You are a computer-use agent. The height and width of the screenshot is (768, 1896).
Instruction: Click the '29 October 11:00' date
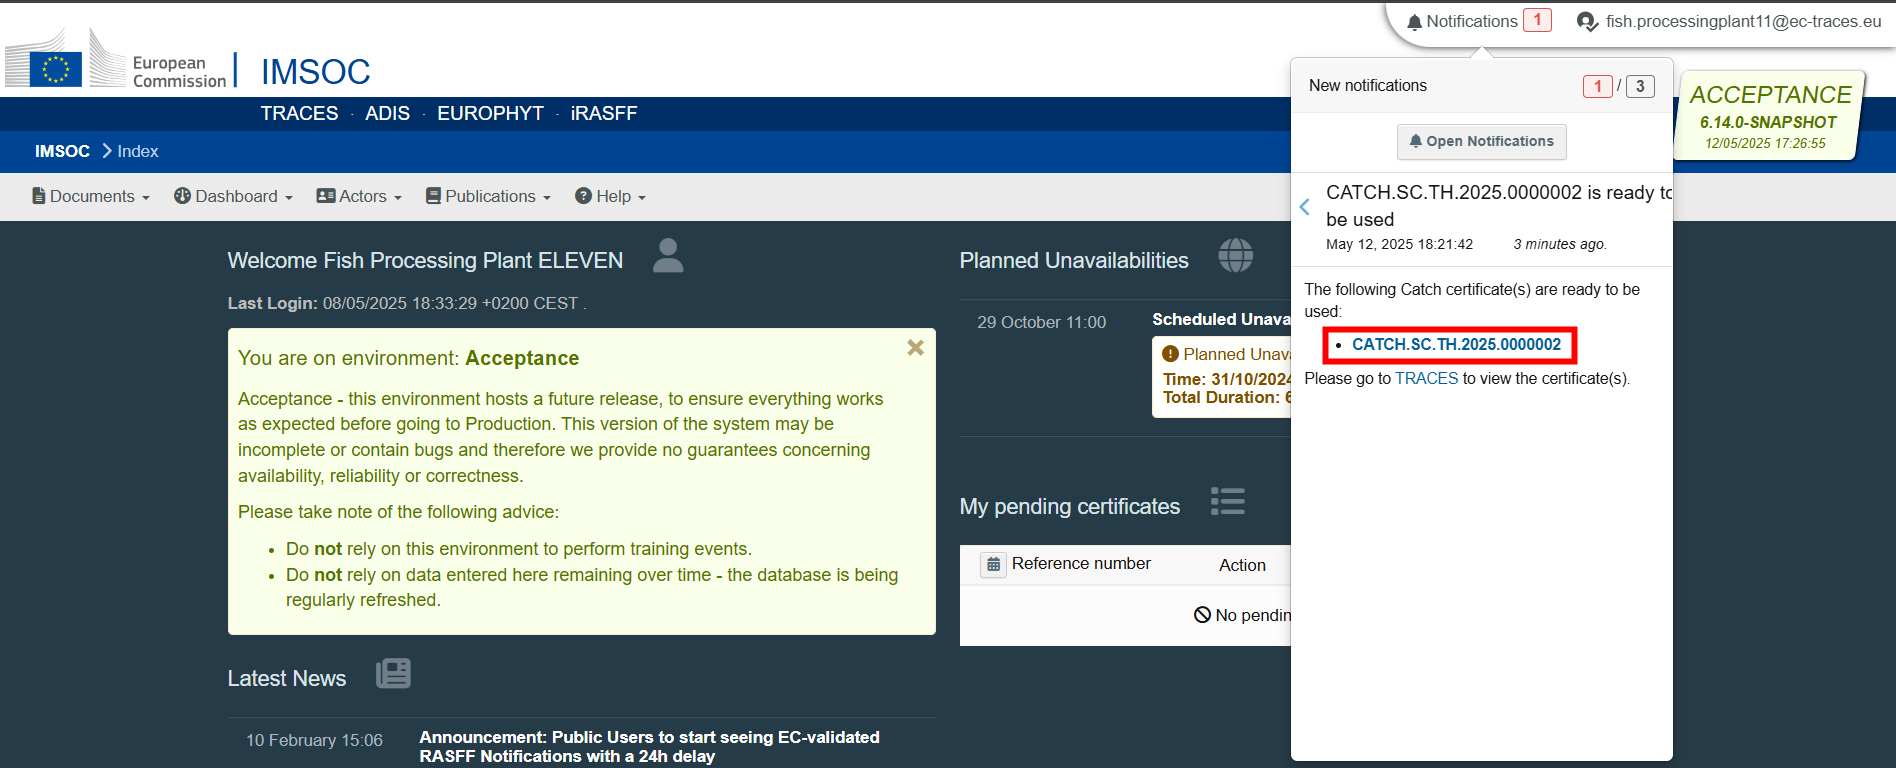1041,323
